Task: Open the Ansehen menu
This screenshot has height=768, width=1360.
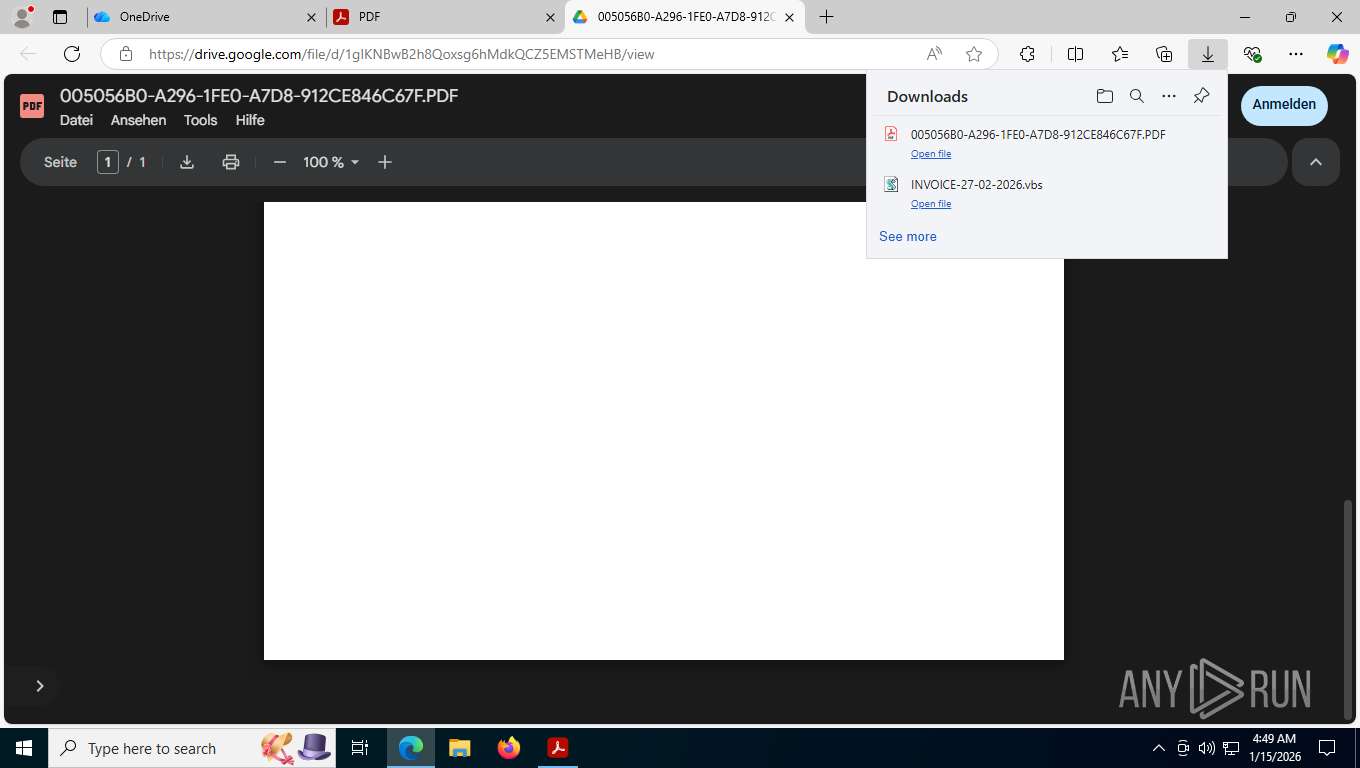Action: tap(138, 120)
